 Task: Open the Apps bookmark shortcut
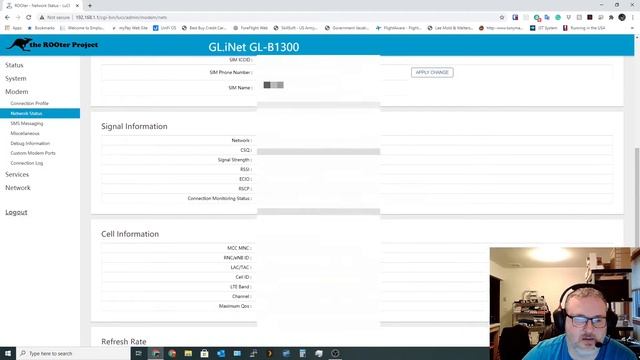click(13, 28)
